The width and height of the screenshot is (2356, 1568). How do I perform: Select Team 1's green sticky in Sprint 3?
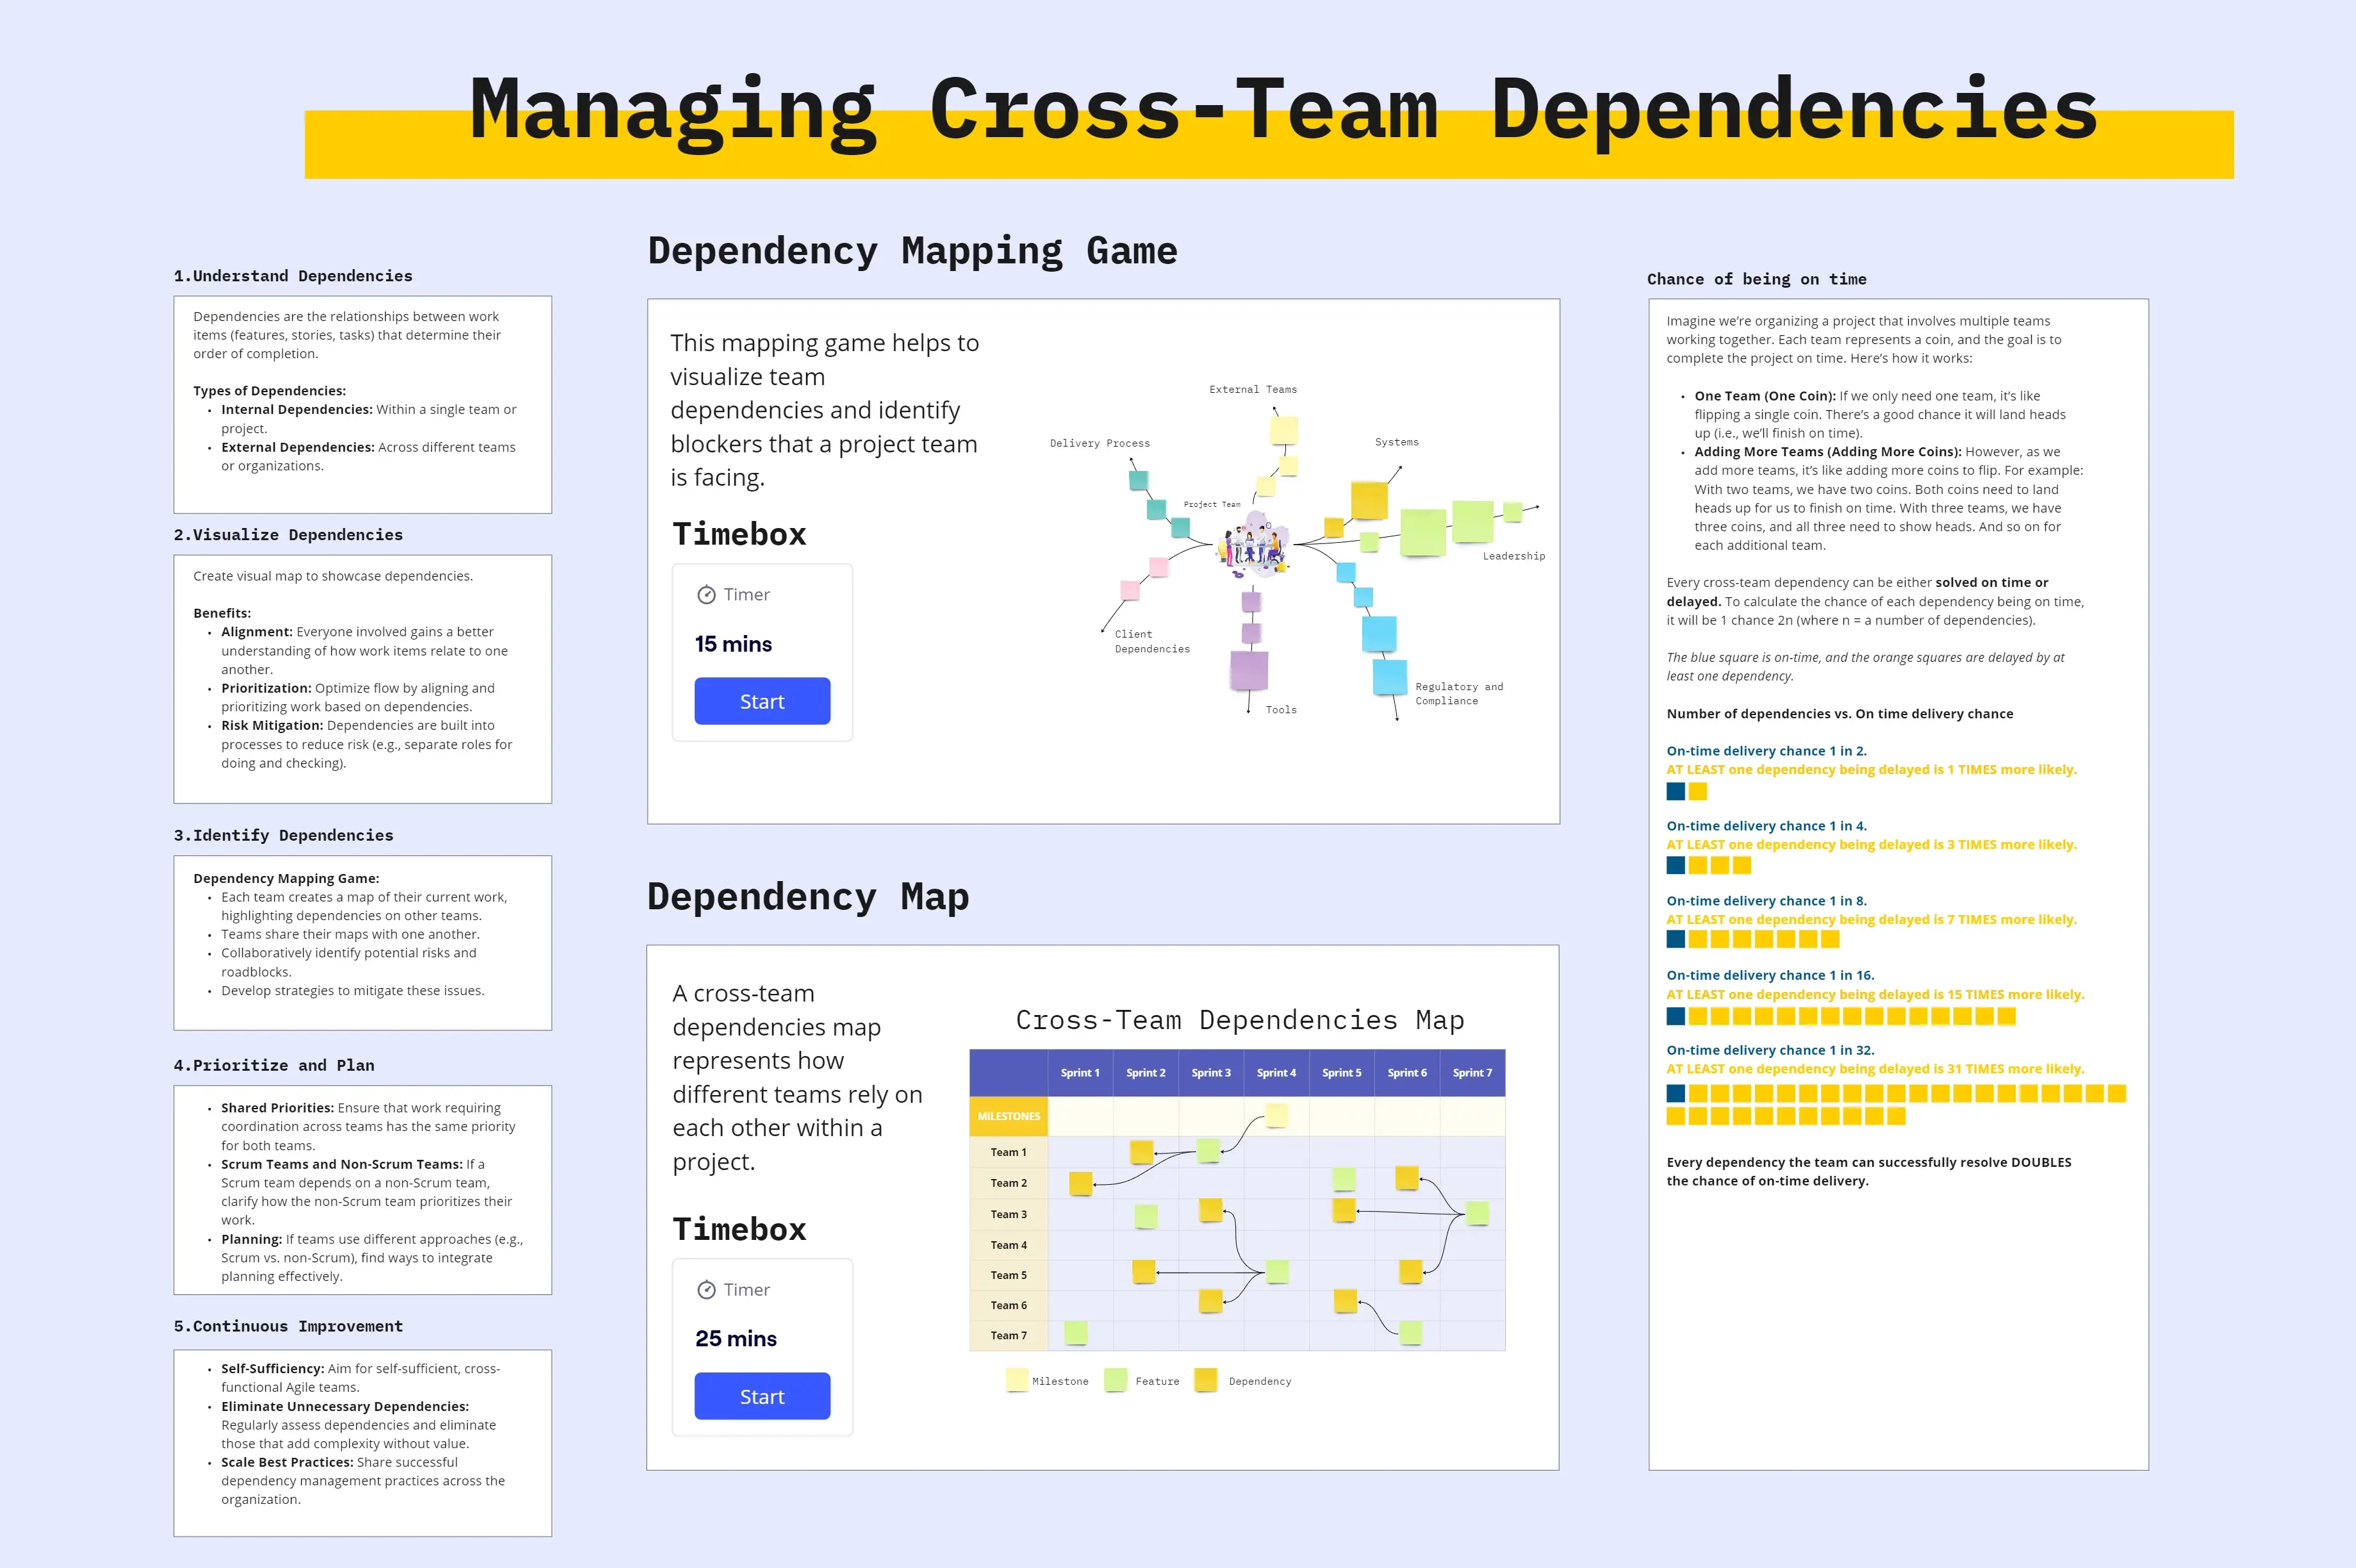click(1209, 1151)
